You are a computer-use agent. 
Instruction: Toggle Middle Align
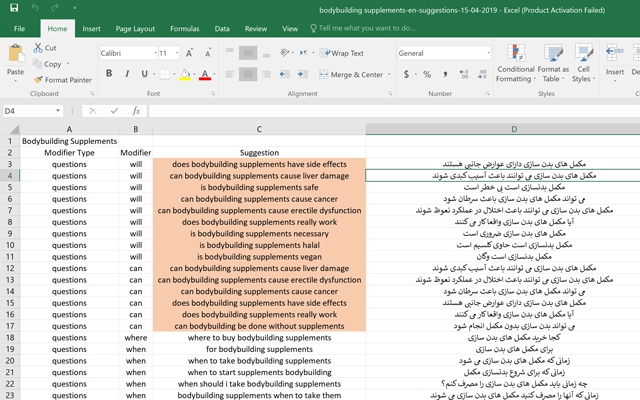(248, 53)
